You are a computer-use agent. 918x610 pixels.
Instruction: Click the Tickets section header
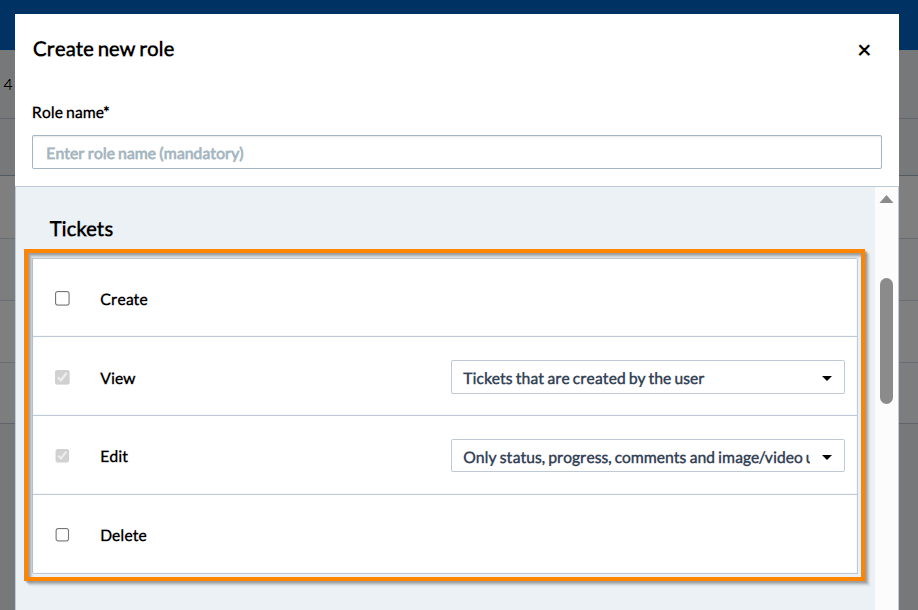81,229
